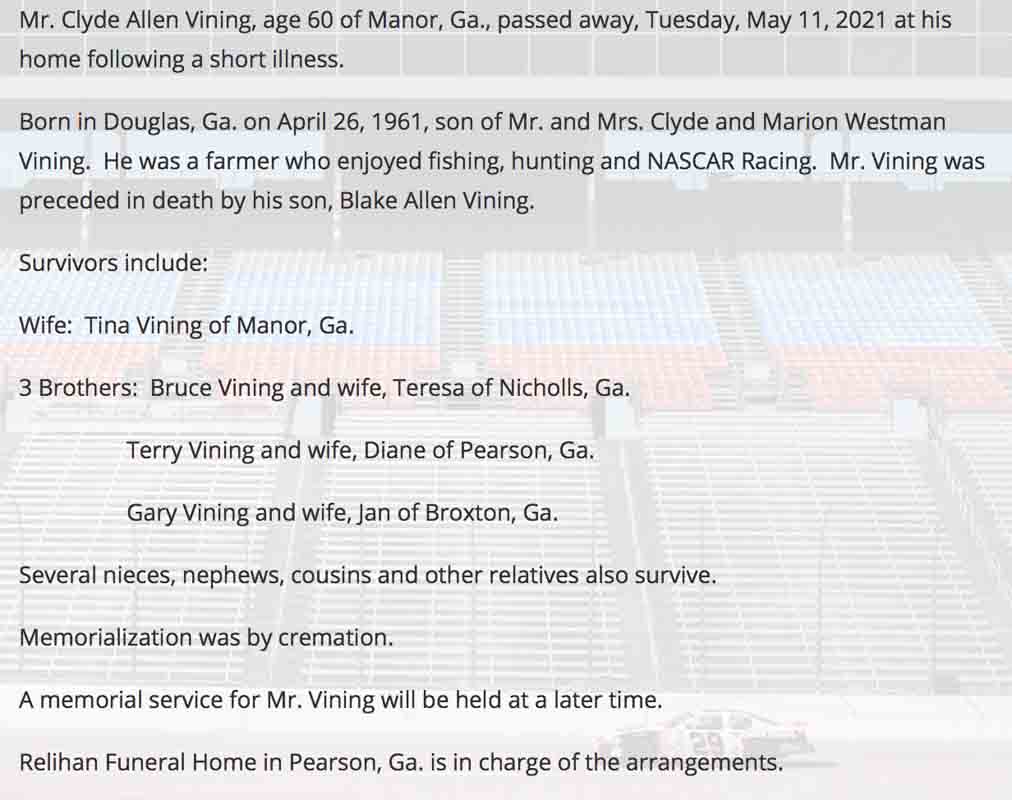Click "Teresa of Nicholls, Ga." text
The width and height of the screenshot is (1012, 800).
tap(511, 388)
